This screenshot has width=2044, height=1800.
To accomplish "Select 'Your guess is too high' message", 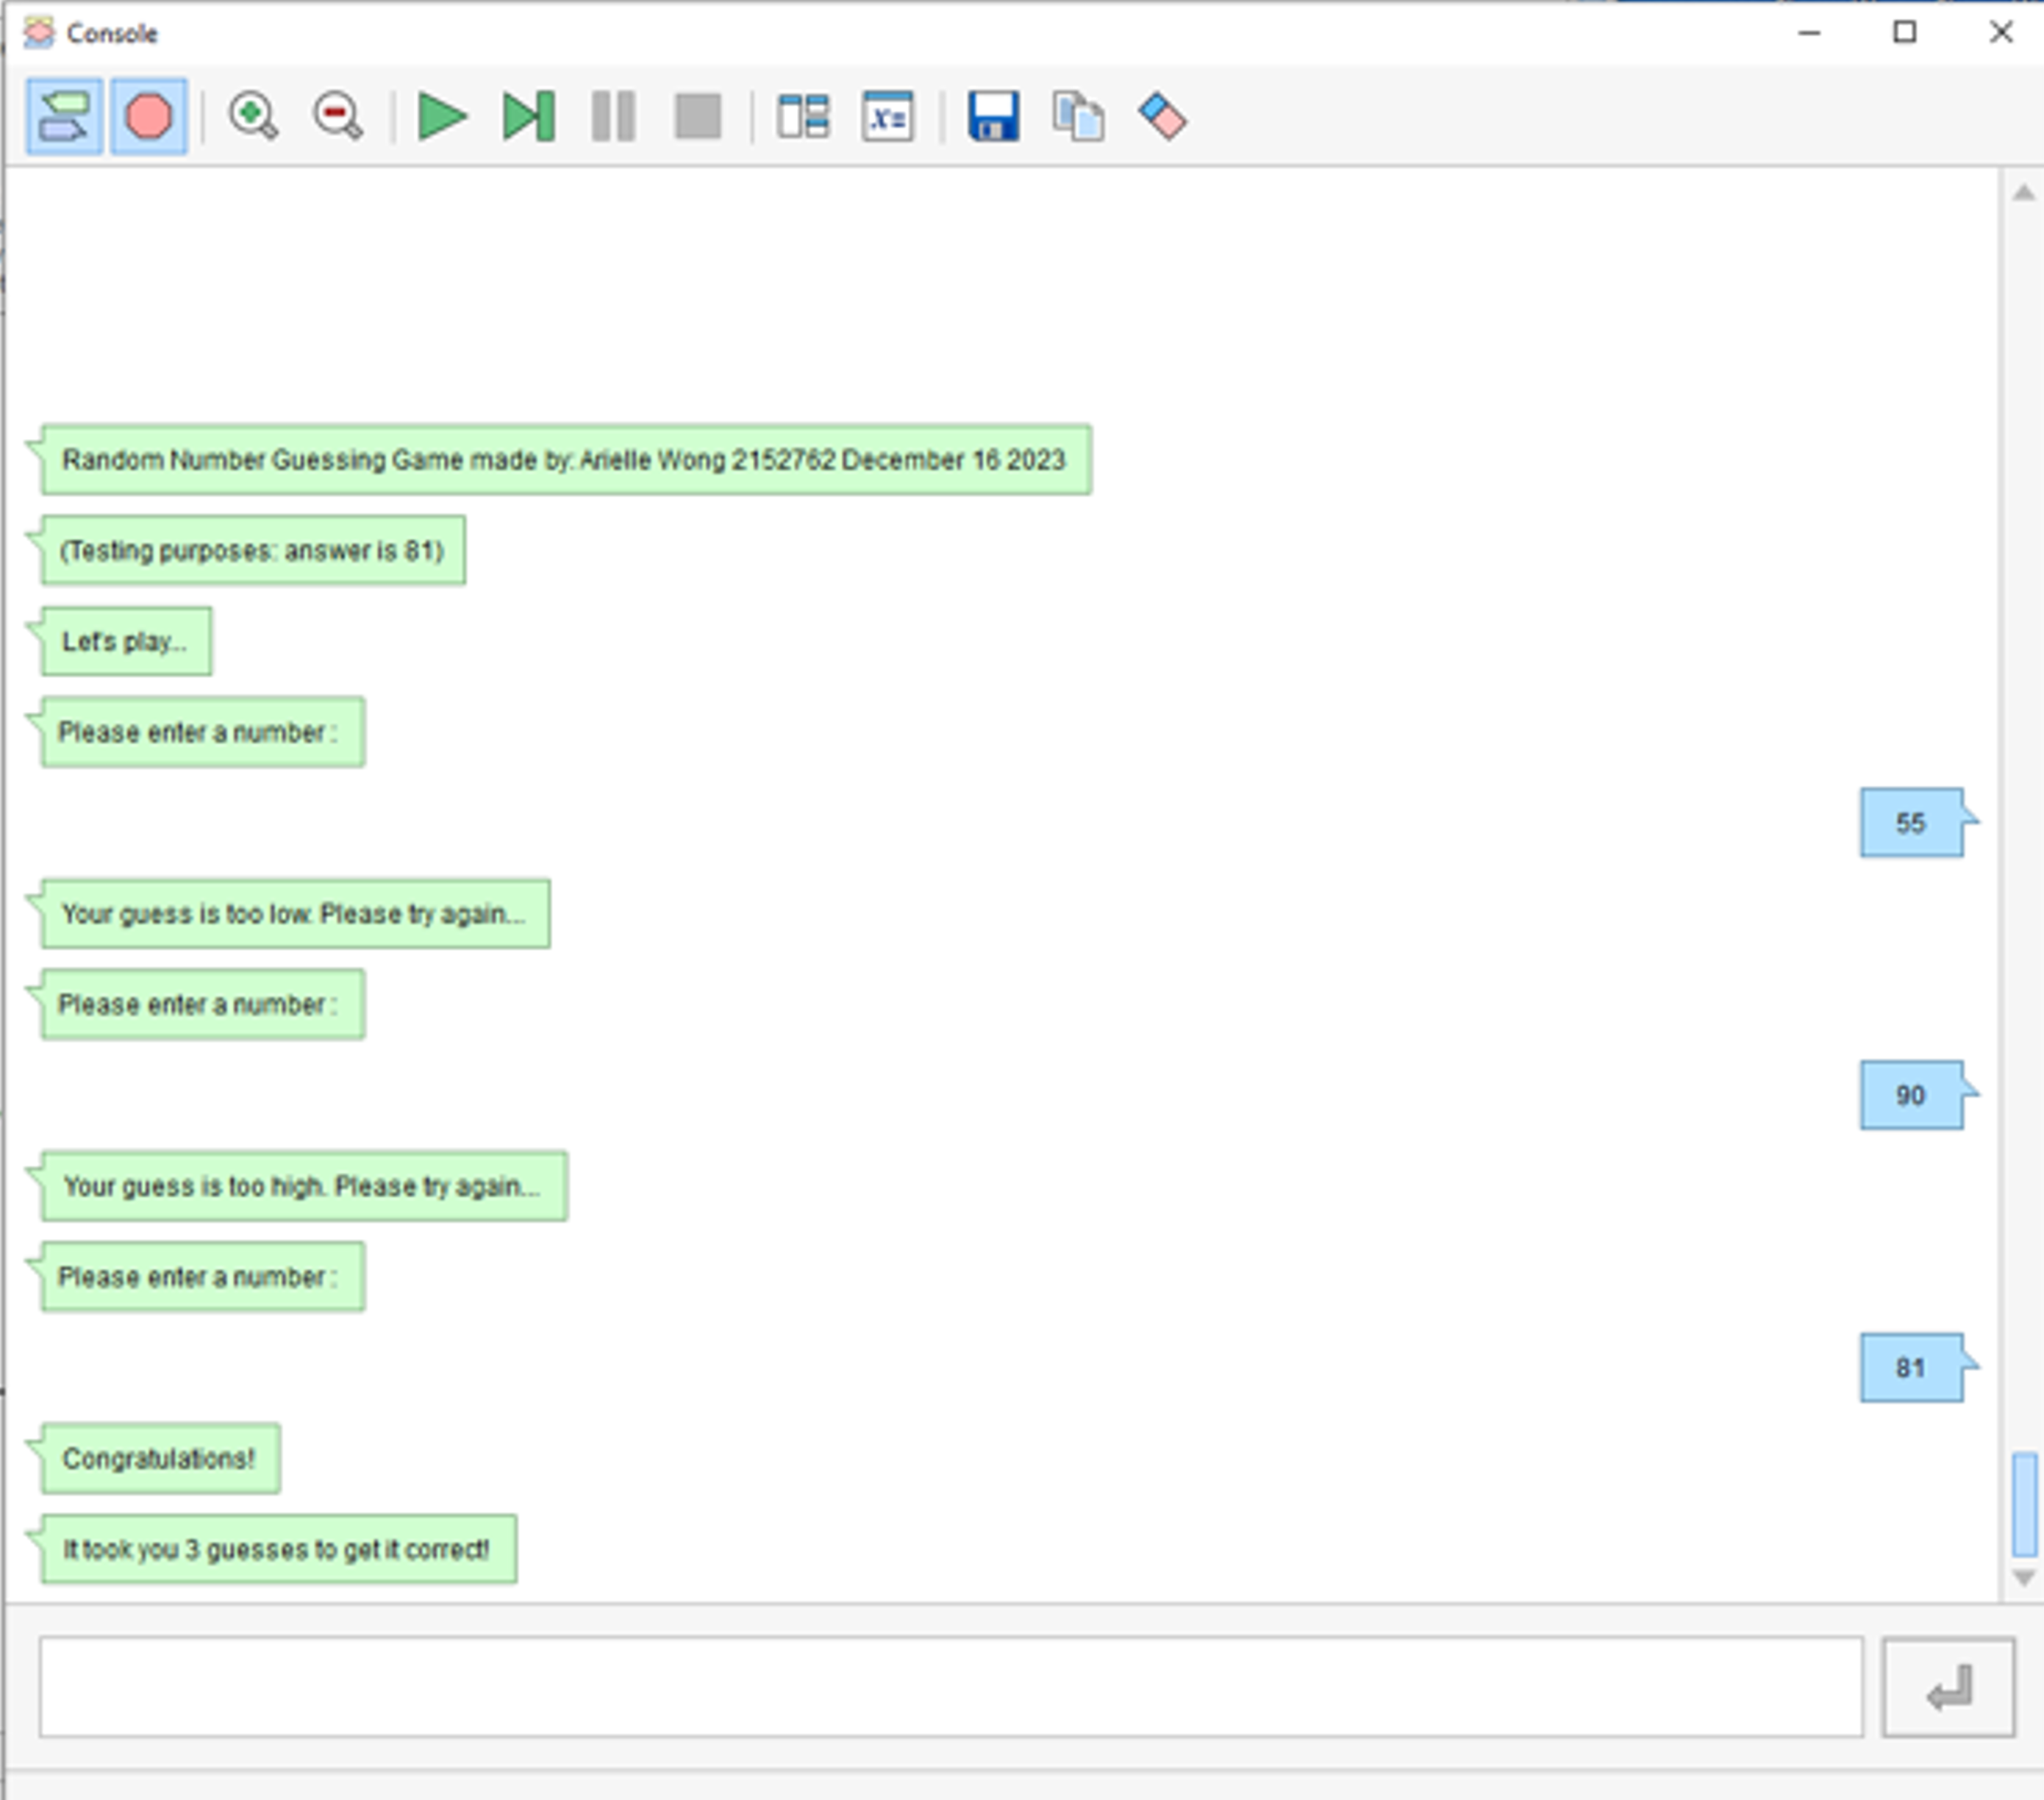I will pyautogui.click(x=304, y=1187).
